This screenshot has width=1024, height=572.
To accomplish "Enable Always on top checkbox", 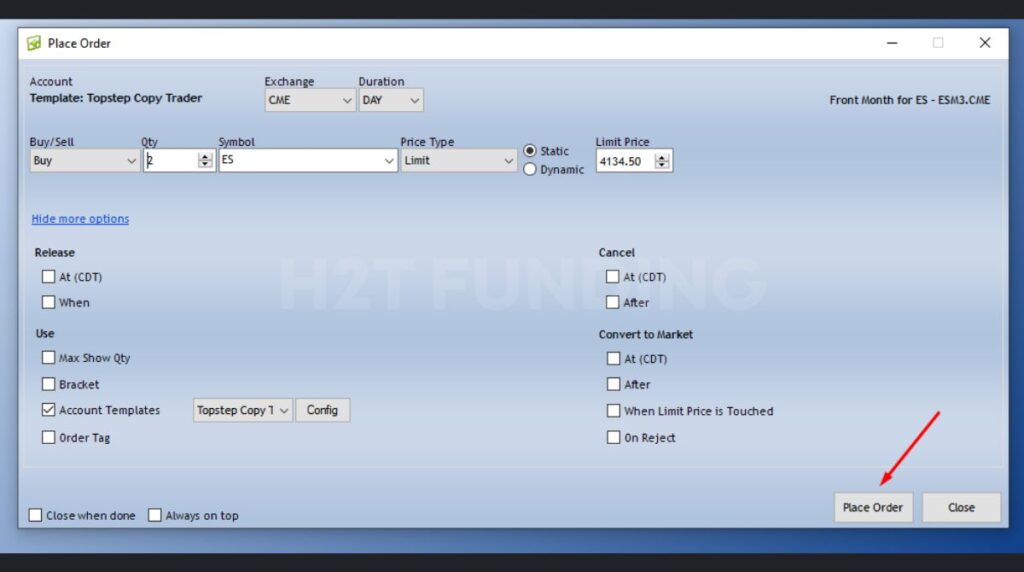I will pyautogui.click(x=155, y=515).
